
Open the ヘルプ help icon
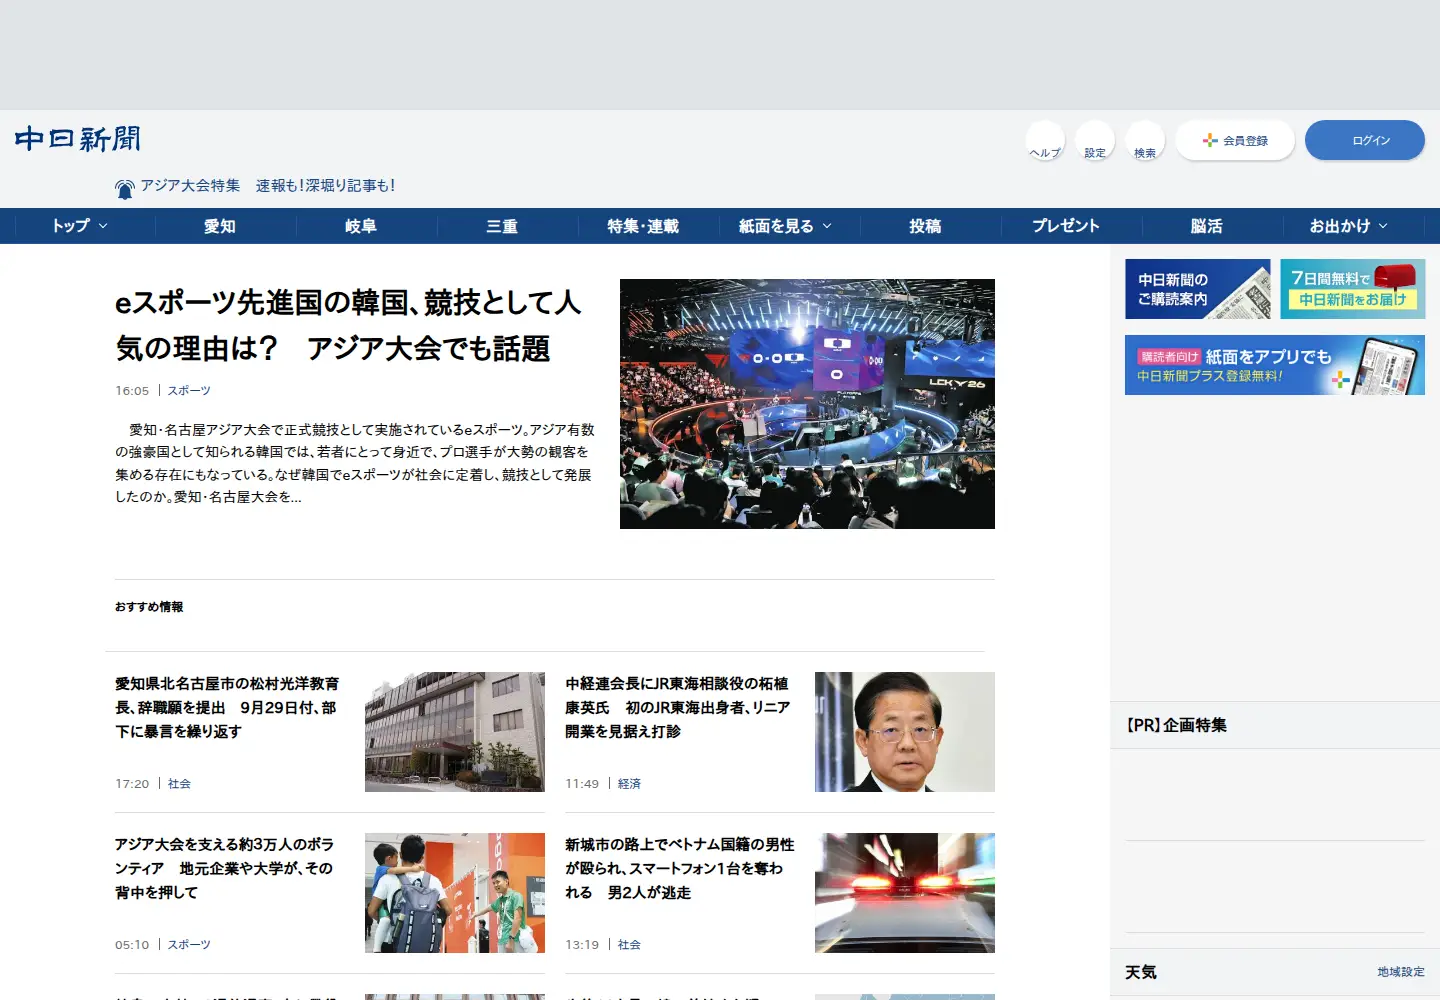(x=1045, y=140)
